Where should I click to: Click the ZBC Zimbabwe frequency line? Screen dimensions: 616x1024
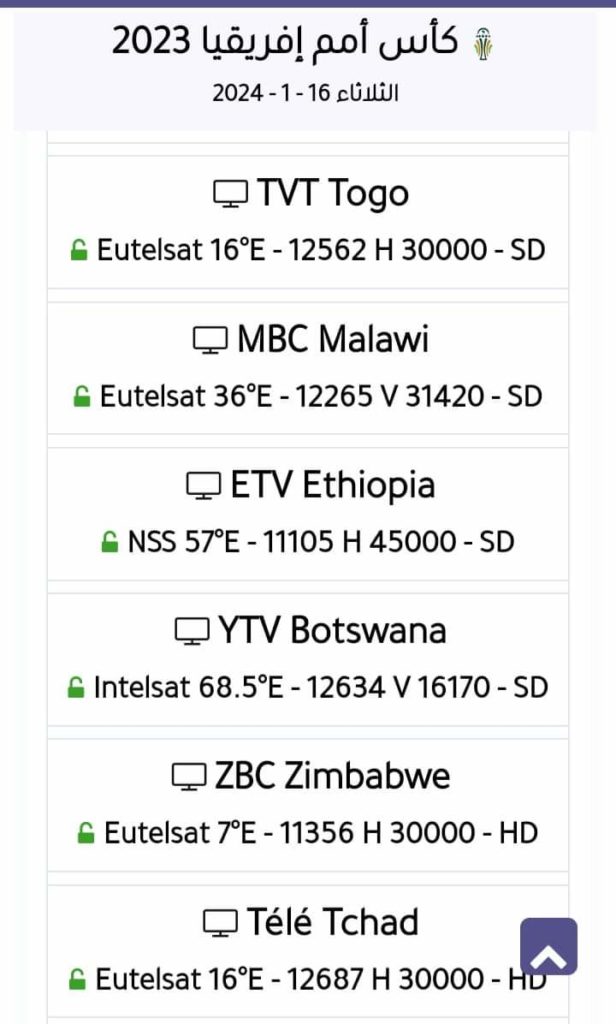(x=320, y=832)
